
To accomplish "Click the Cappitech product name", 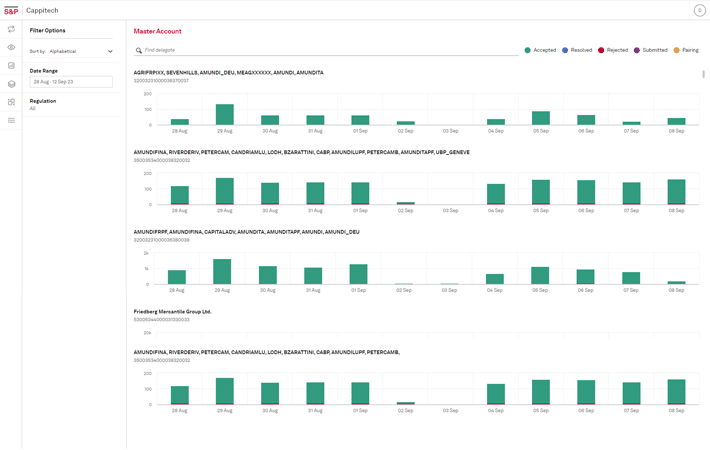I will [42, 10].
